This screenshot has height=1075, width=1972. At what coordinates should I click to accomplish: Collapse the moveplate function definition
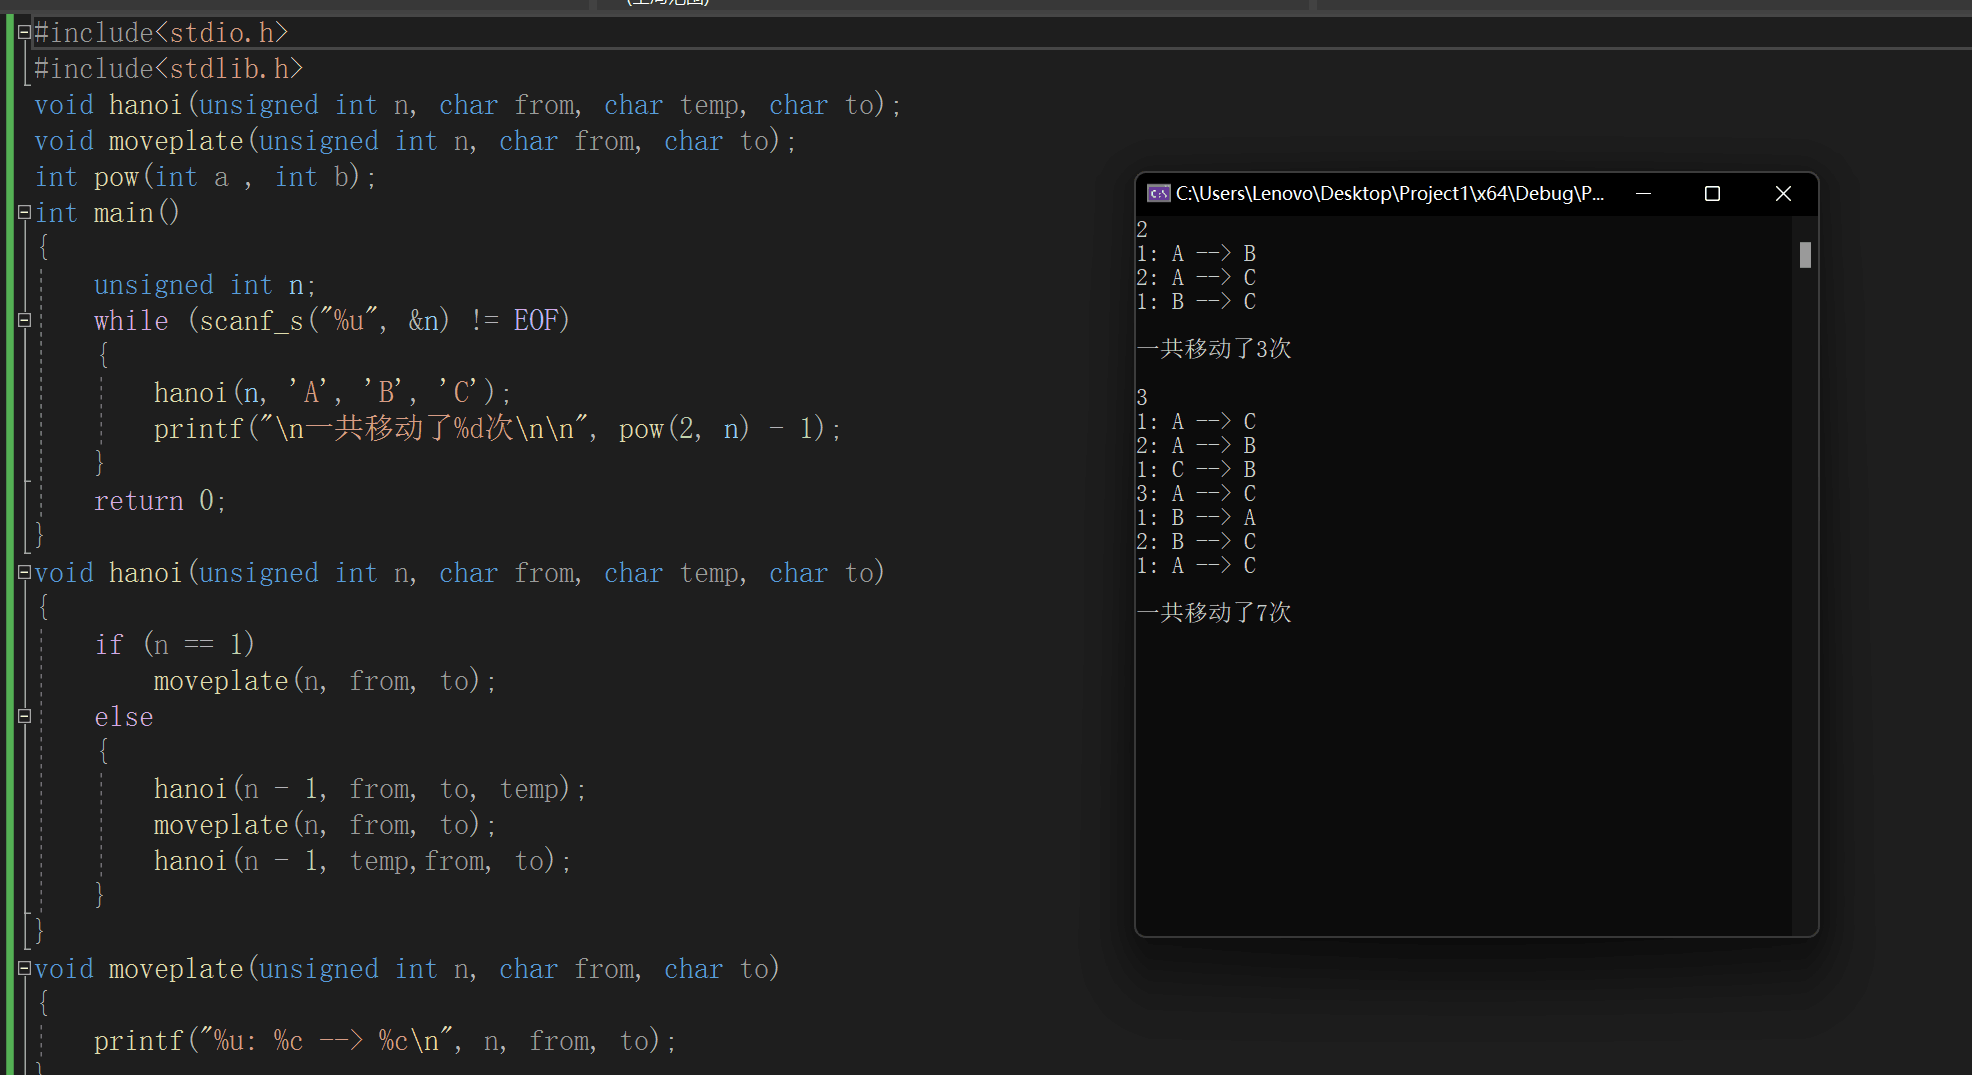(24, 968)
